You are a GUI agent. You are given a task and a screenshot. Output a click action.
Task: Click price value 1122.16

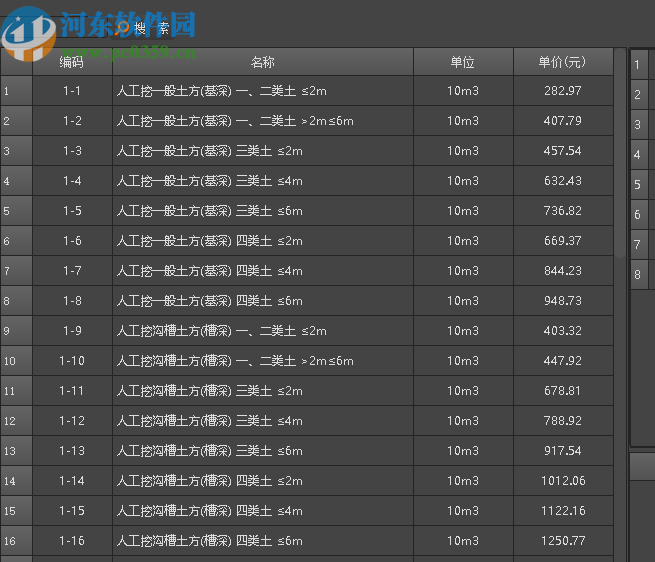(563, 511)
